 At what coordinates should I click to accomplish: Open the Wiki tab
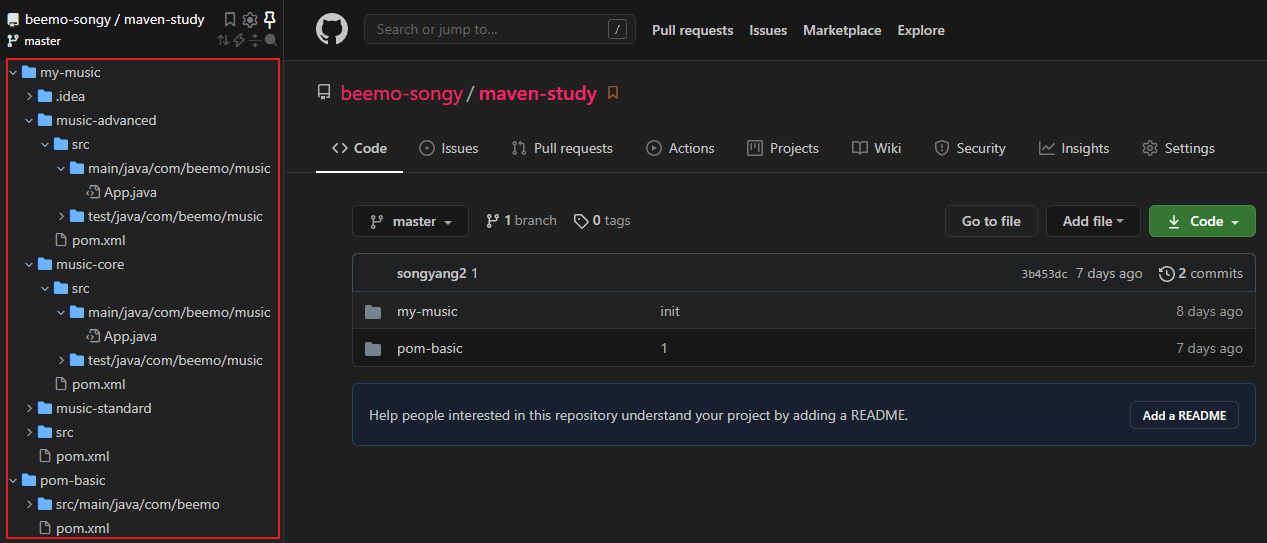(876, 148)
